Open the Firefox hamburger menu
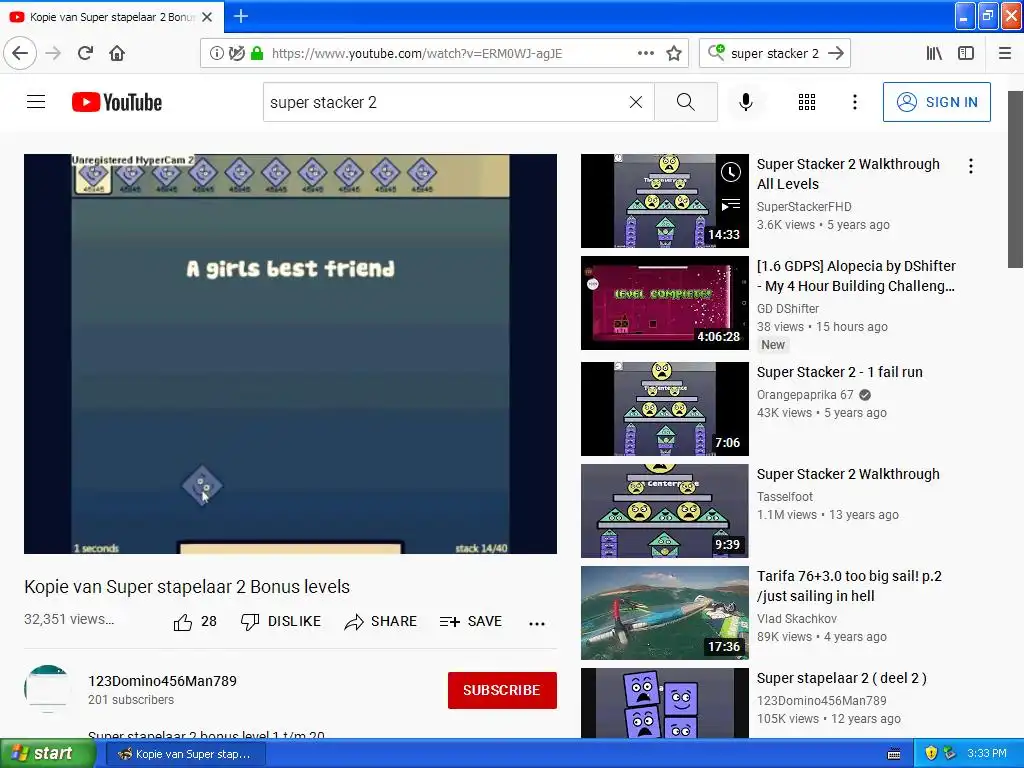This screenshot has height=768, width=1024. [x=1004, y=54]
